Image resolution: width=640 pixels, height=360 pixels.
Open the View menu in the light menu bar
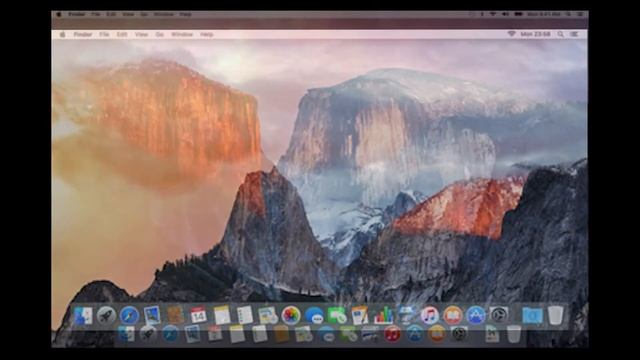tap(141, 35)
